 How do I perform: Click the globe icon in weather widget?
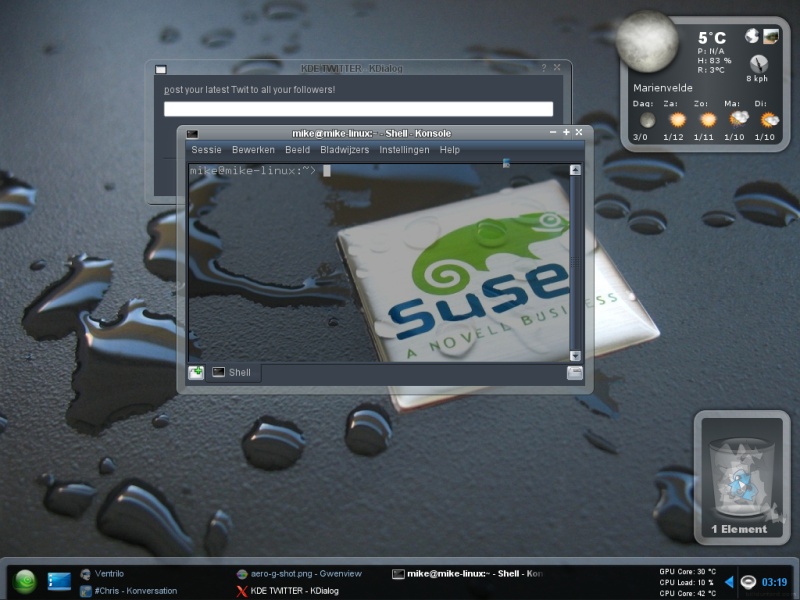click(752, 36)
